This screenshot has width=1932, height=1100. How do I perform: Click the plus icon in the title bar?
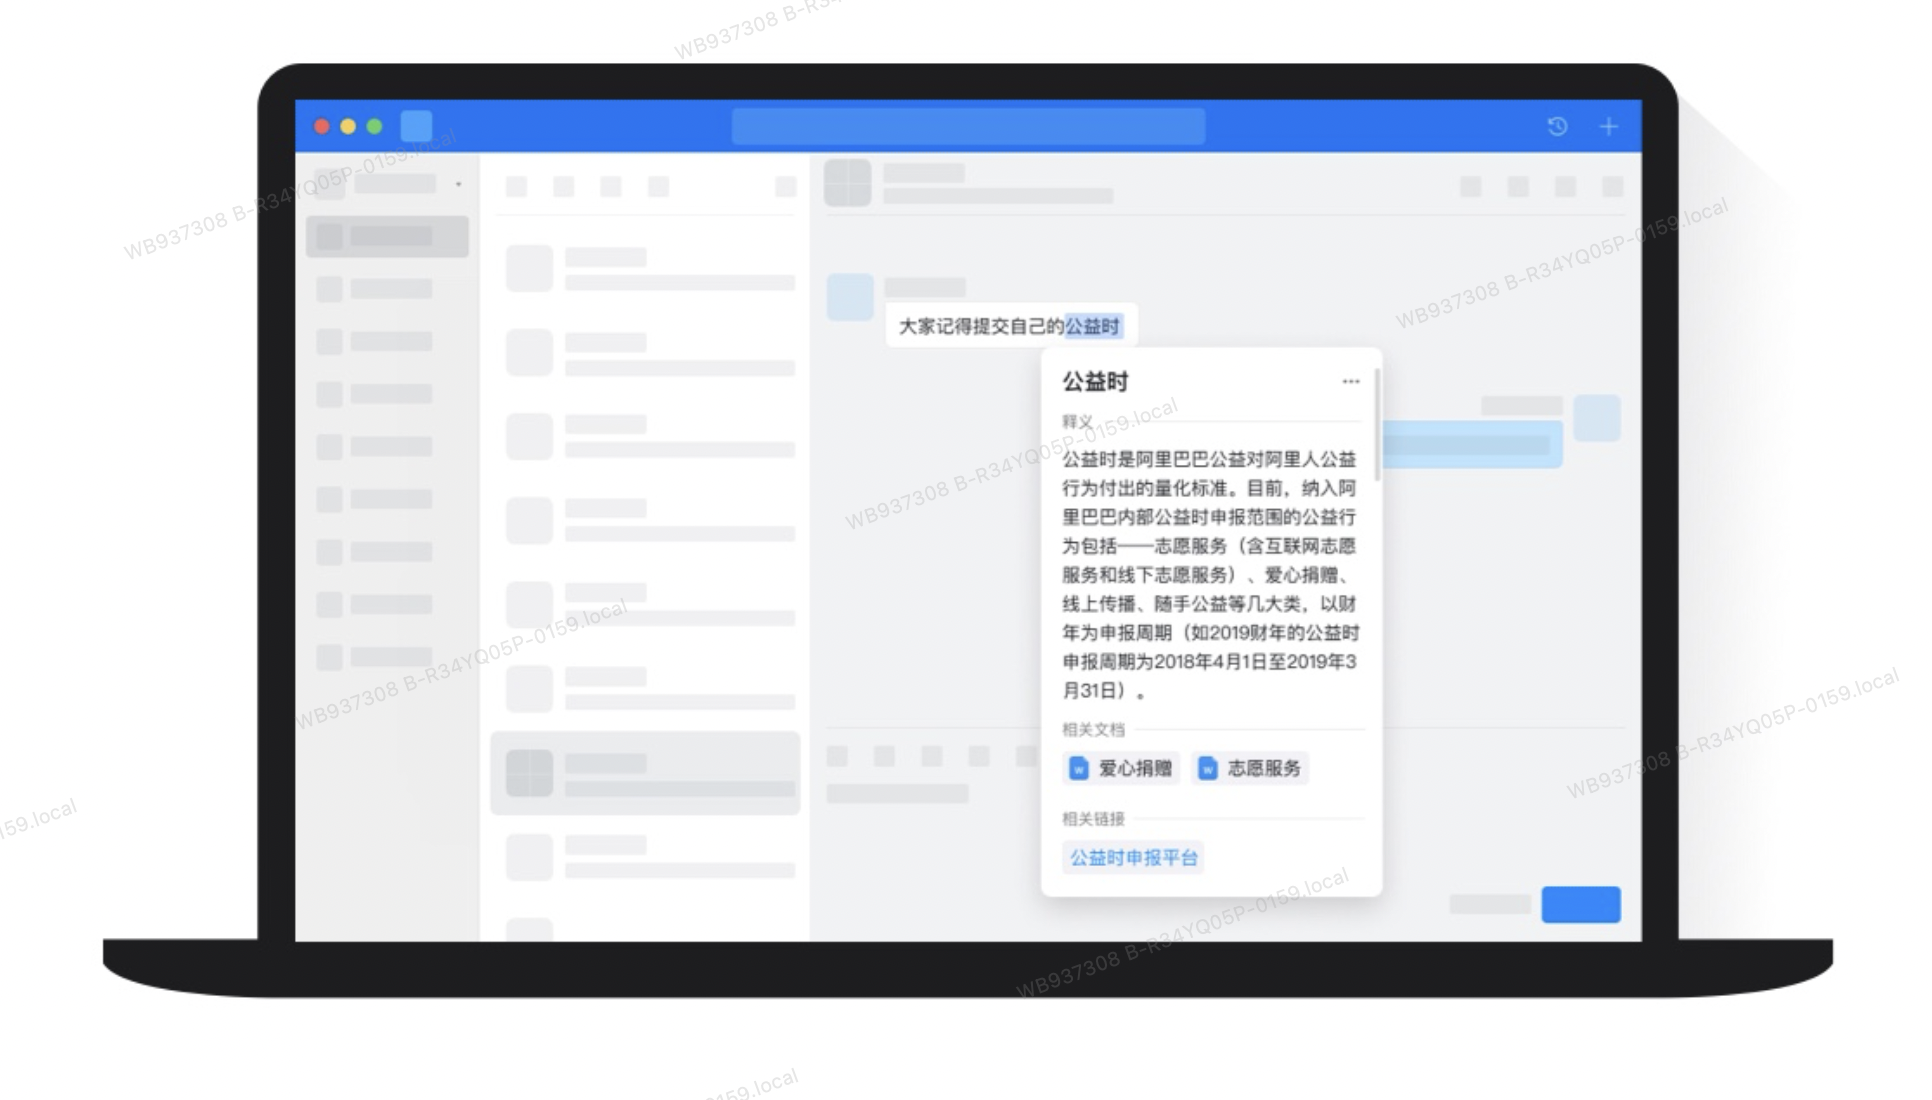pos(1609,127)
